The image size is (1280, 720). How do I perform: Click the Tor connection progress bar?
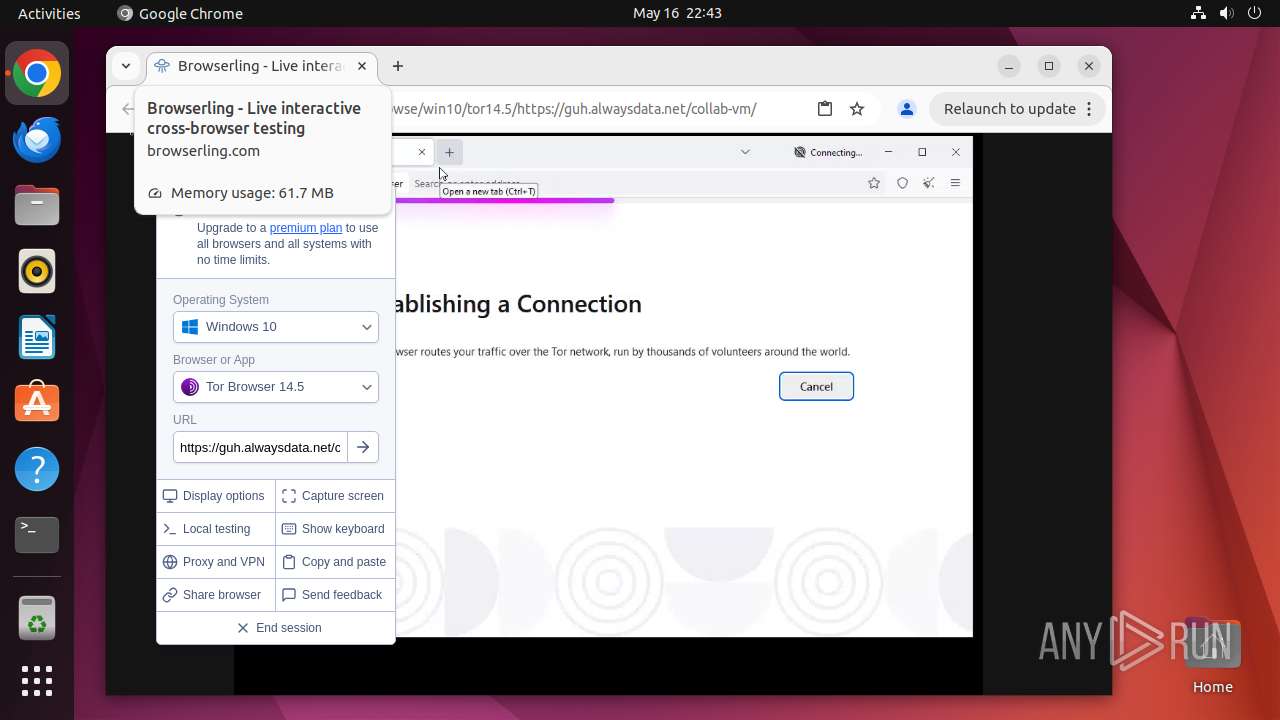(x=505, y=201)
